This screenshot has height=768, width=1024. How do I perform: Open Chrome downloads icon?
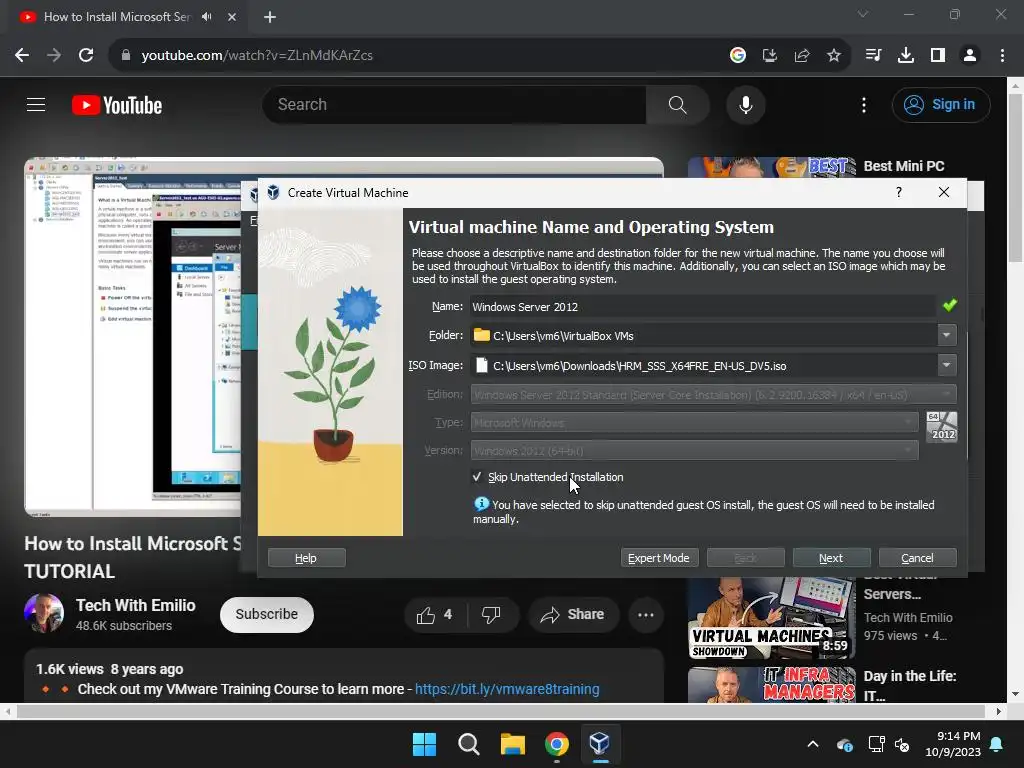(906, 56)
